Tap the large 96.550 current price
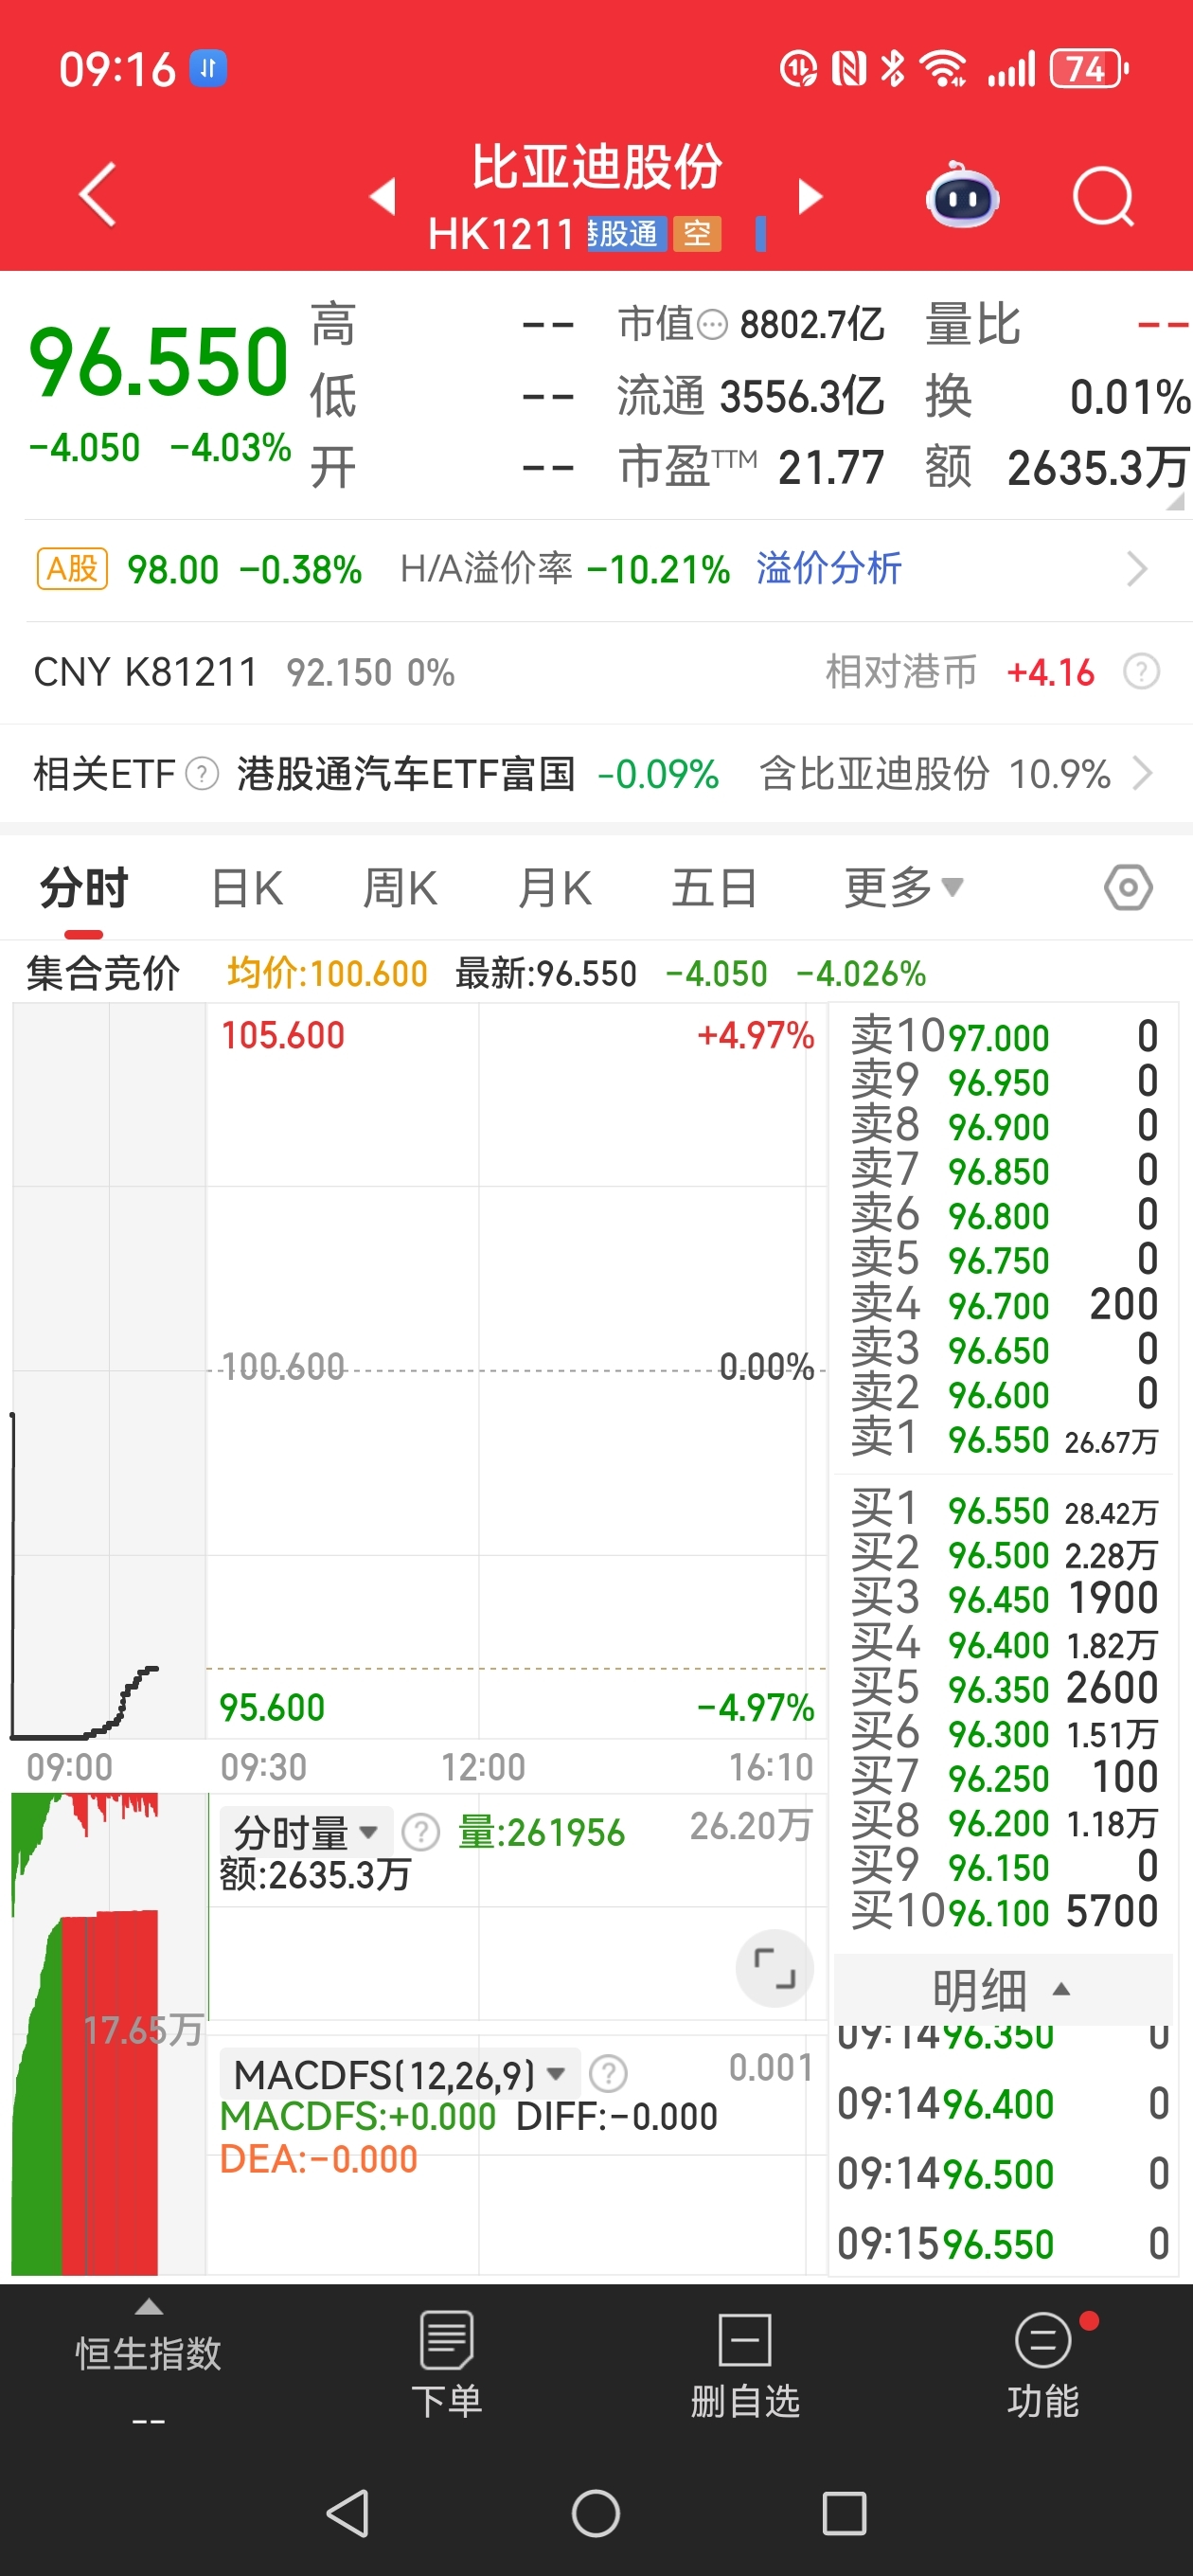 [159, 362]
